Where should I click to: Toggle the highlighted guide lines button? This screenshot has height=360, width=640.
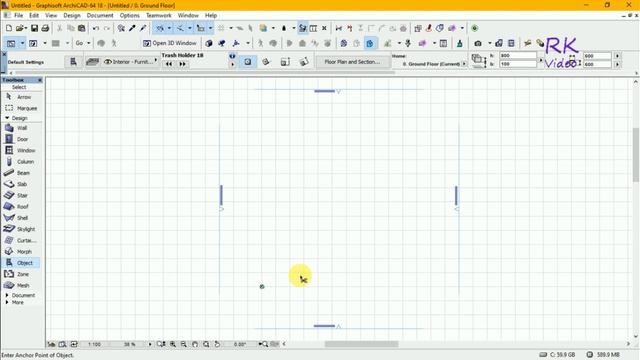(x=160, y=28)
